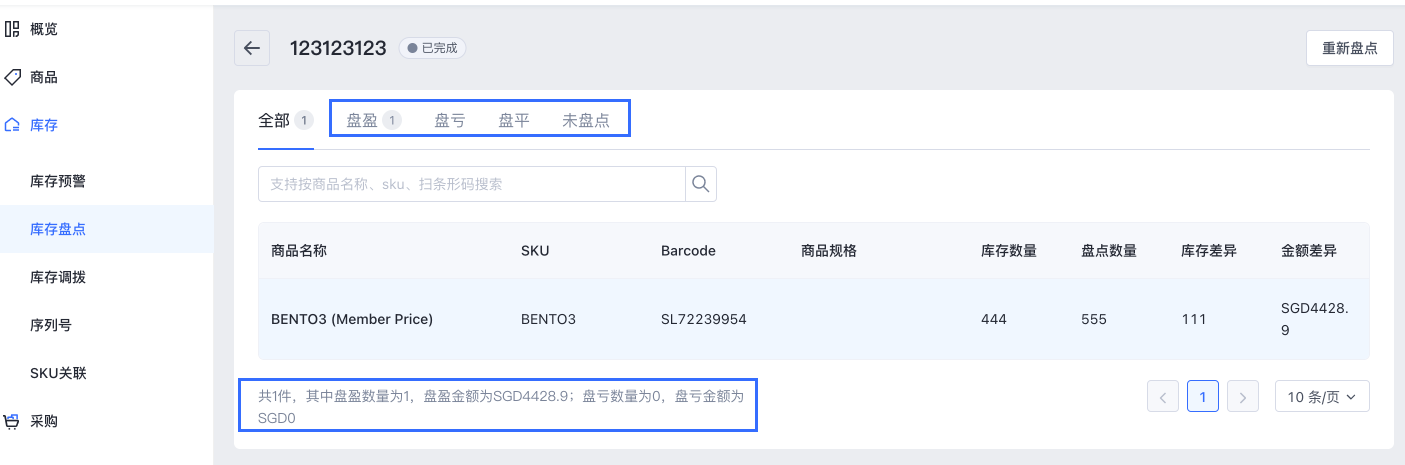
Task: Click the 概览 overview icon
Action: point(12,29)
